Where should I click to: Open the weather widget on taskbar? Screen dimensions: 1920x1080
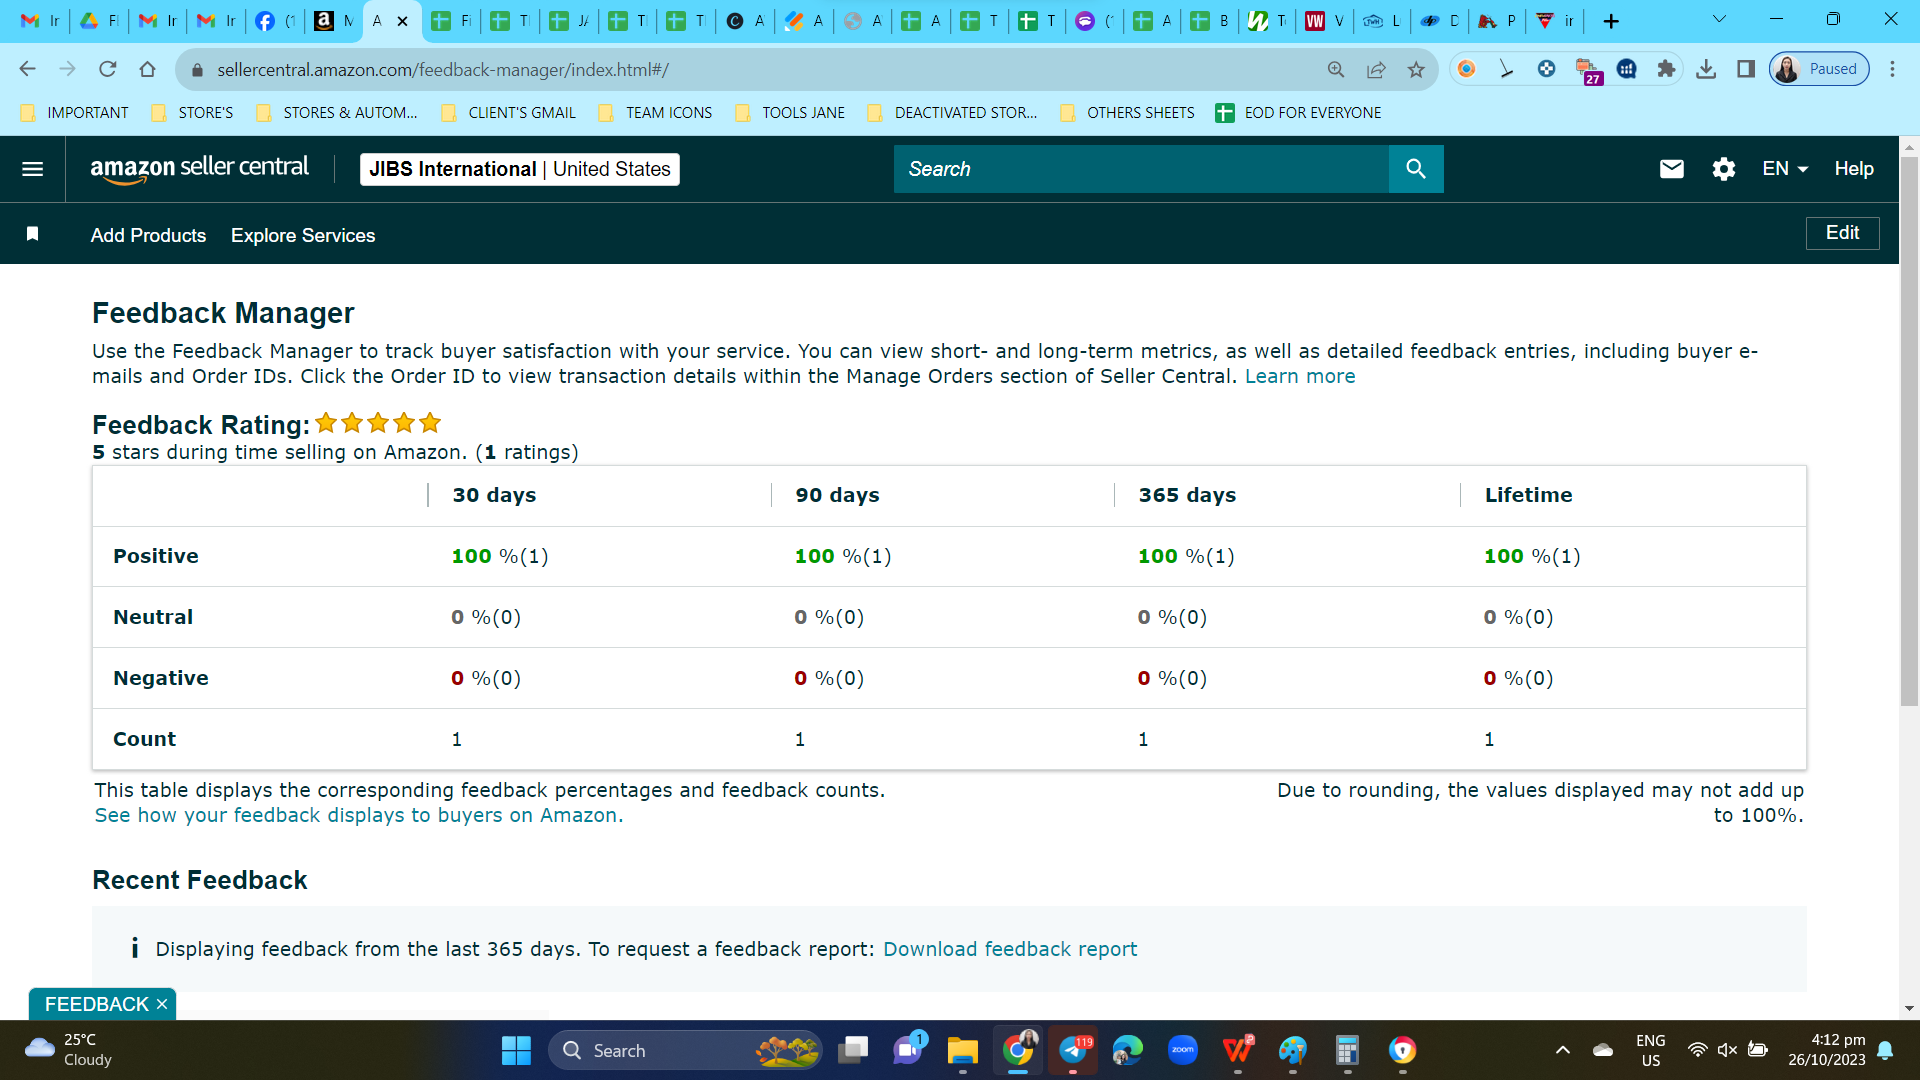[x=68, y=1050]
